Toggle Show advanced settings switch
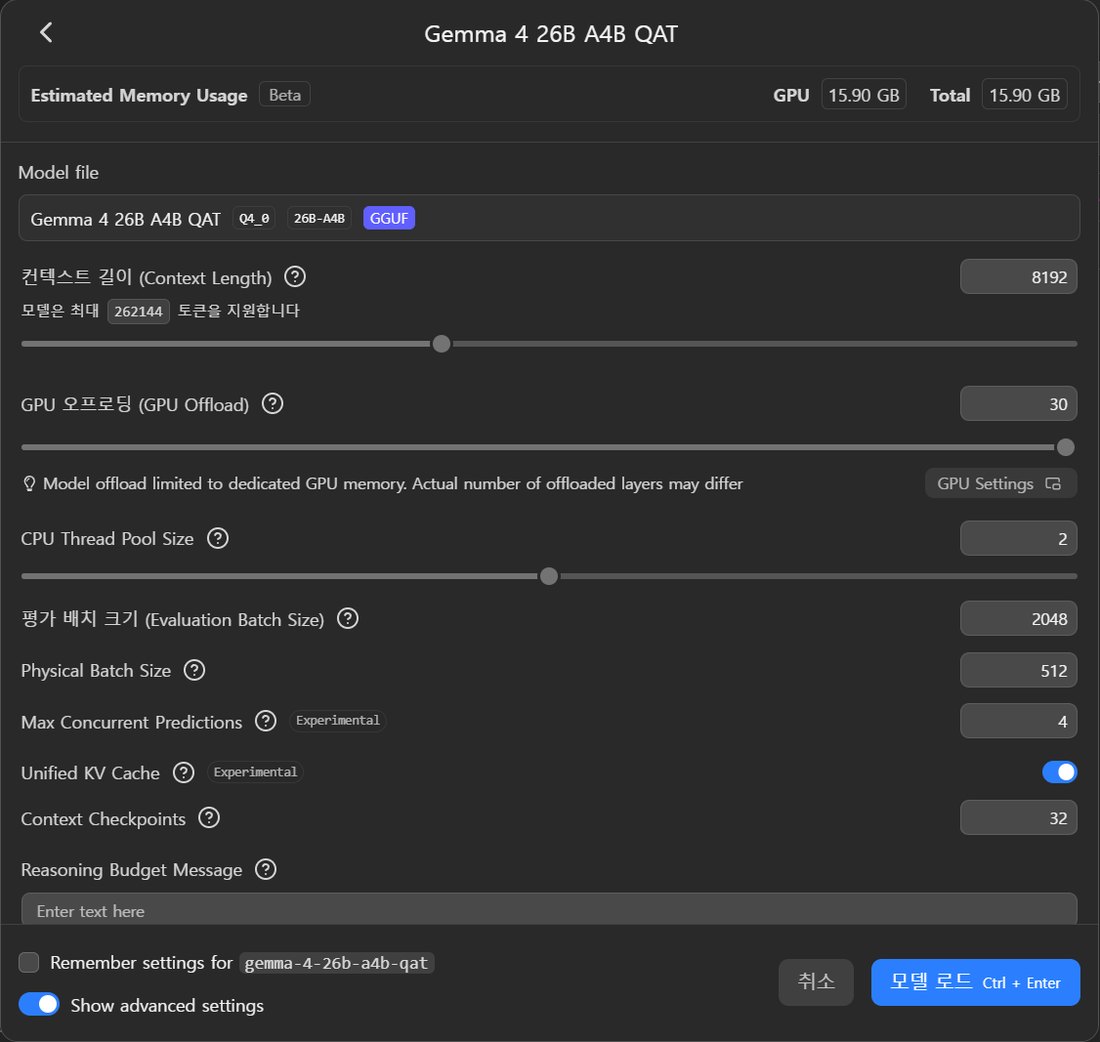 click(39, 1004)
